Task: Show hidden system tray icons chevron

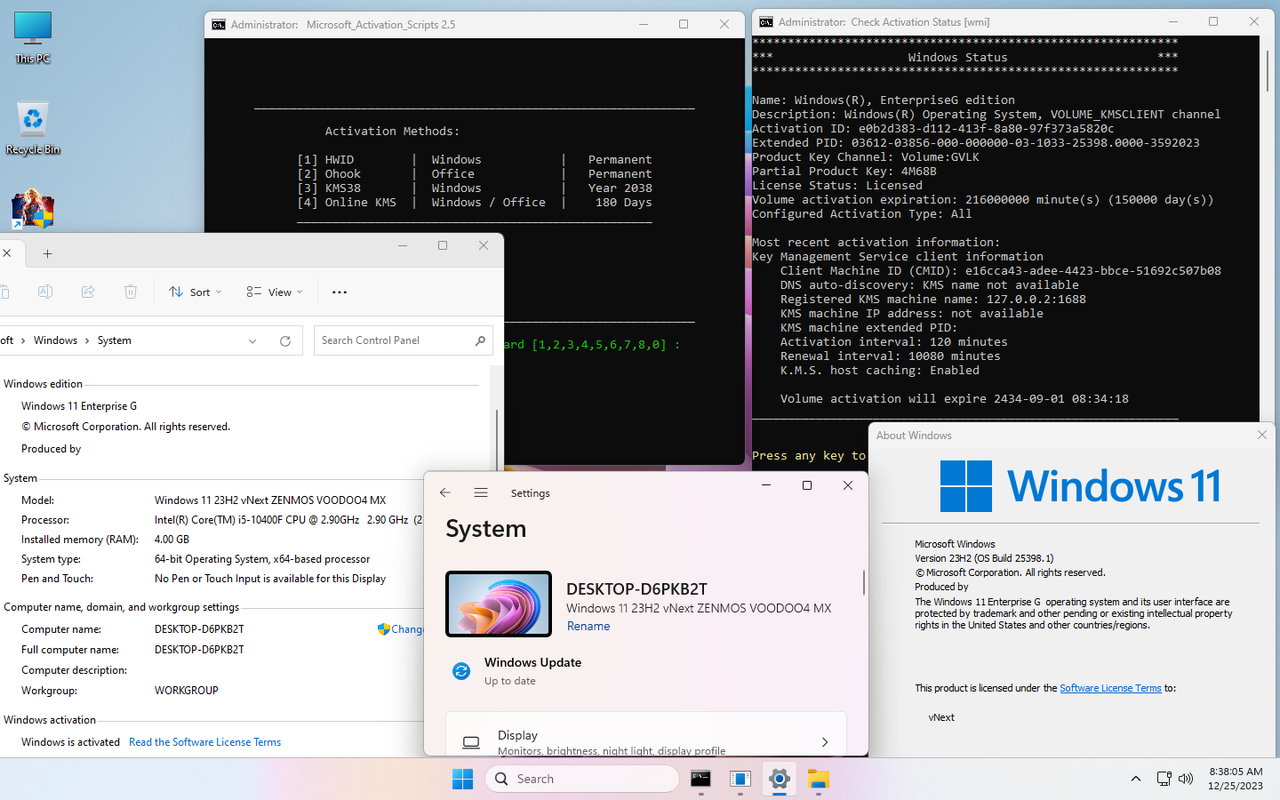Action: (1136, 779)
